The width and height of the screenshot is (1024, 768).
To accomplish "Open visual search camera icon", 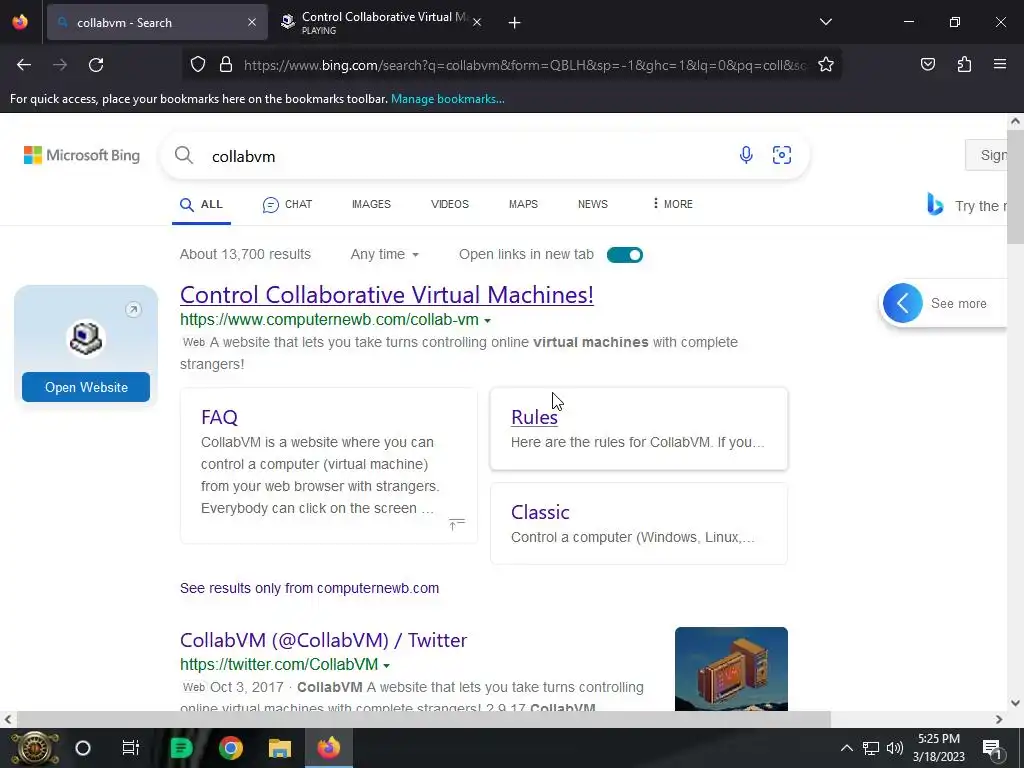I will 782,155.
